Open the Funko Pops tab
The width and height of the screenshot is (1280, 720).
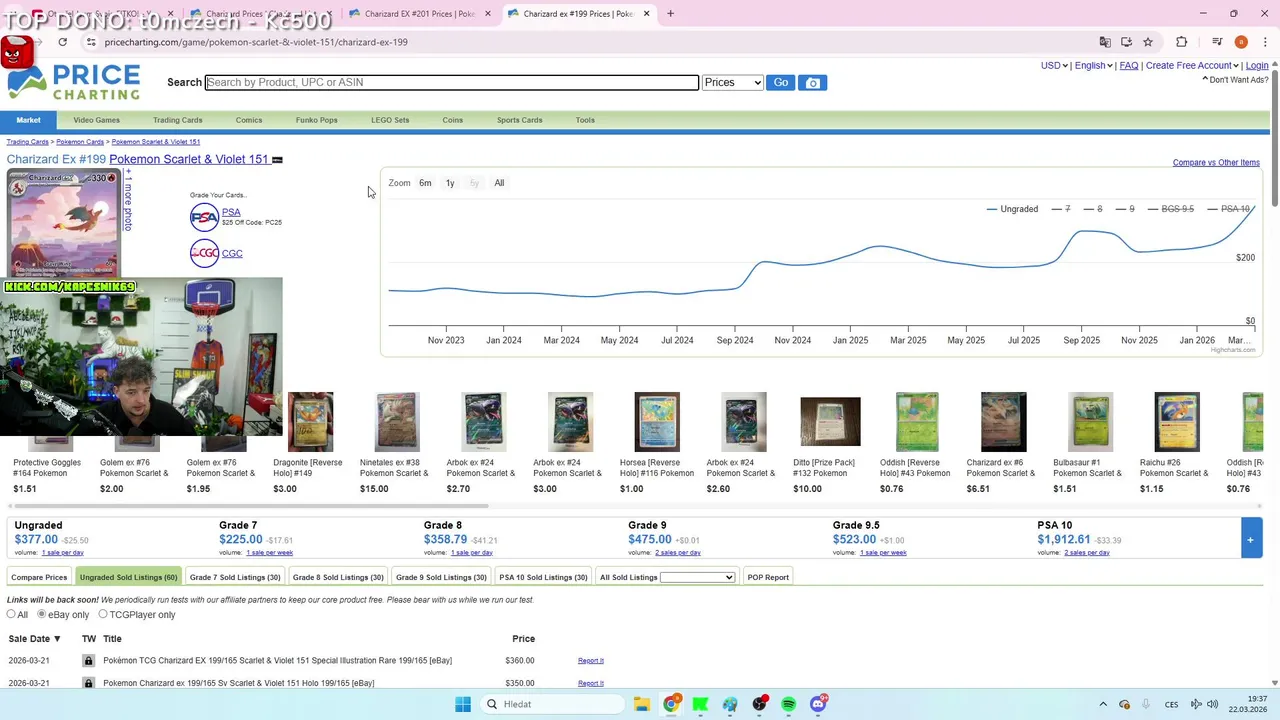(316, 120)
